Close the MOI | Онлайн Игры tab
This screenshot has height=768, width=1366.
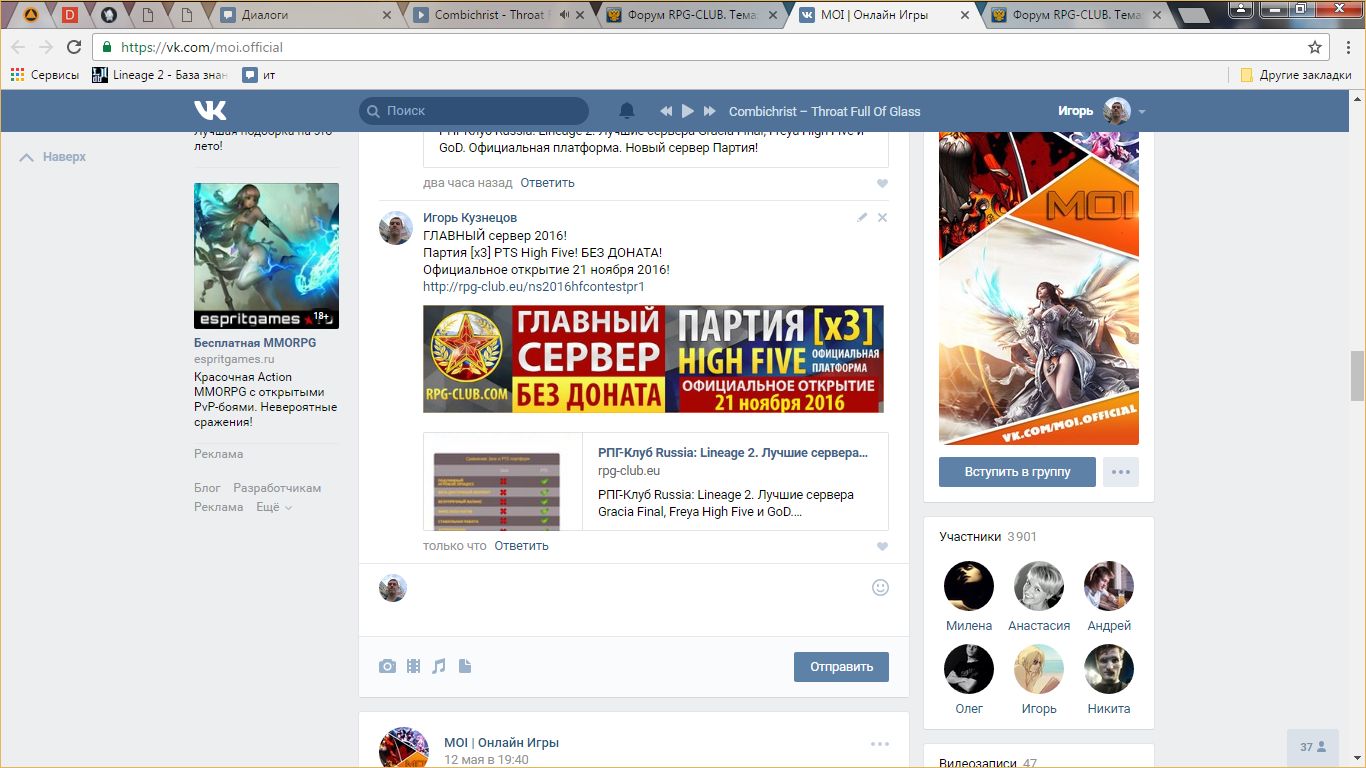[964, 15]
